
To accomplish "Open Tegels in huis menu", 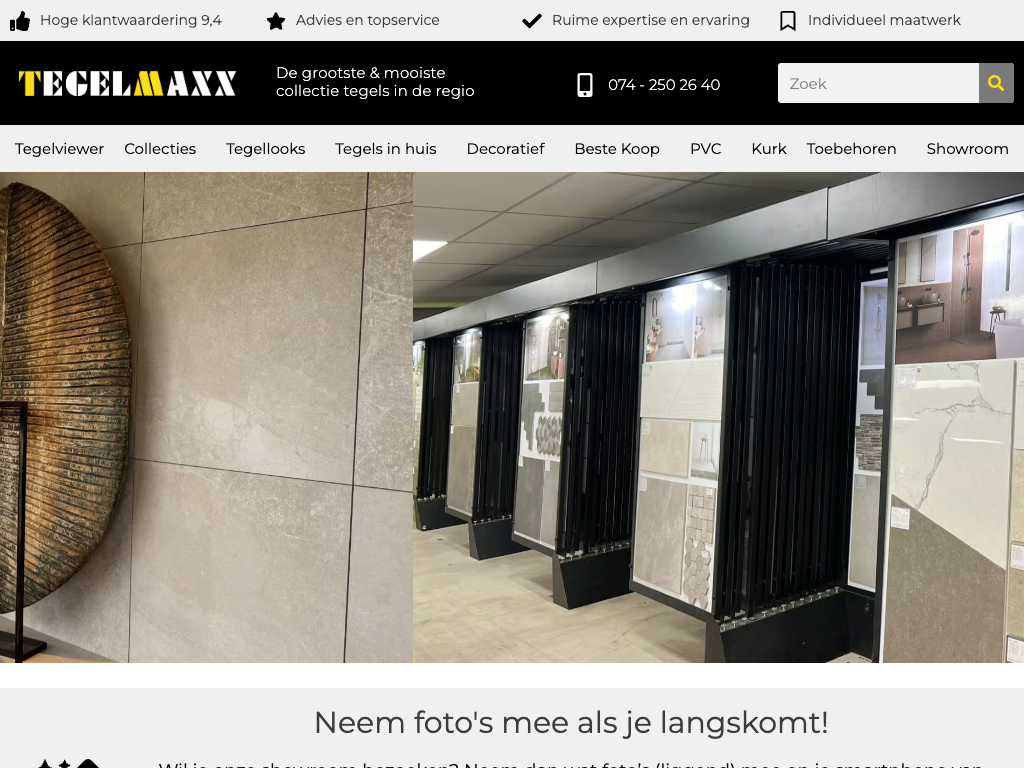I will [386, 149].
